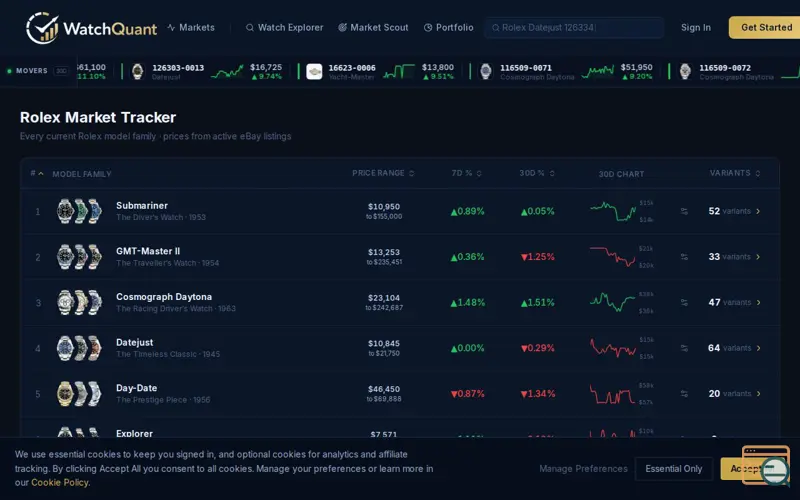The width and height of the screenshot is (800, 500).
Task: Click Manage Preferences for cookies
Action: (583, 468)
